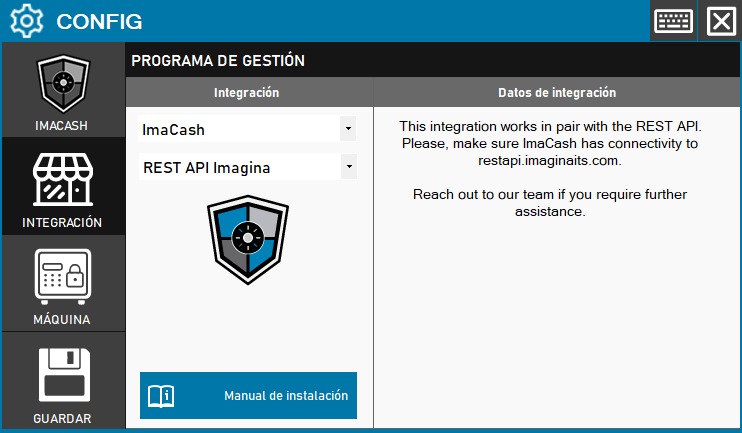Open the on-screen keyboard
Screen dimensions: 742x433
pos(675,21)
